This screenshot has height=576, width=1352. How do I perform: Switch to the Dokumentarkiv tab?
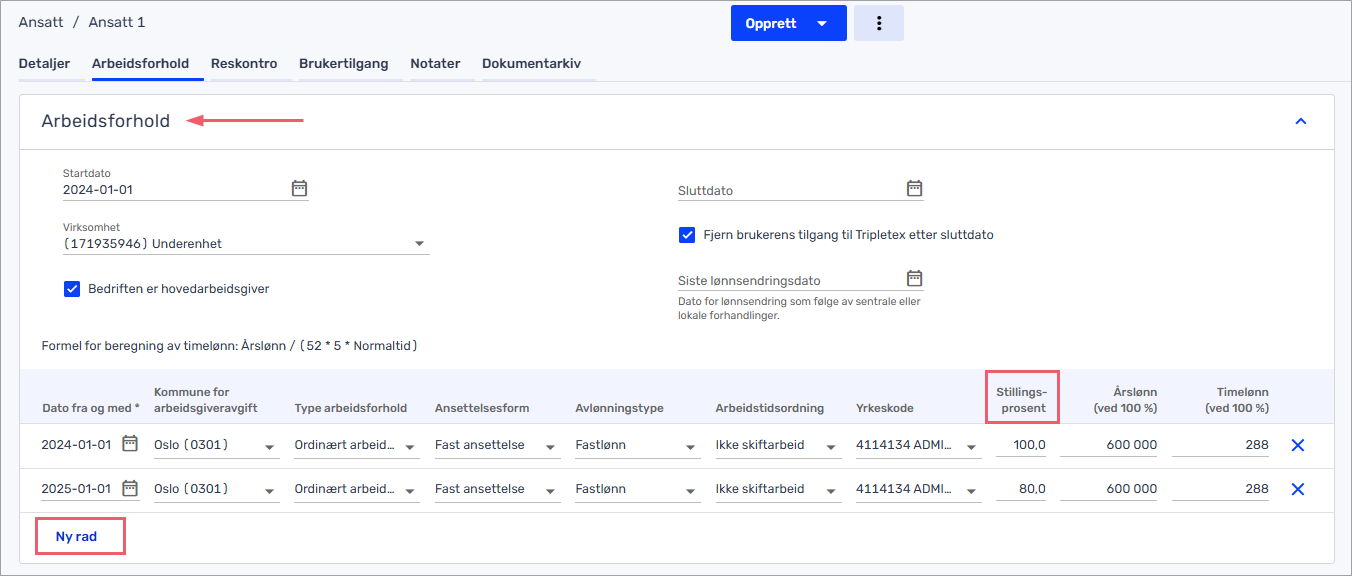click(x=531, y=63)
